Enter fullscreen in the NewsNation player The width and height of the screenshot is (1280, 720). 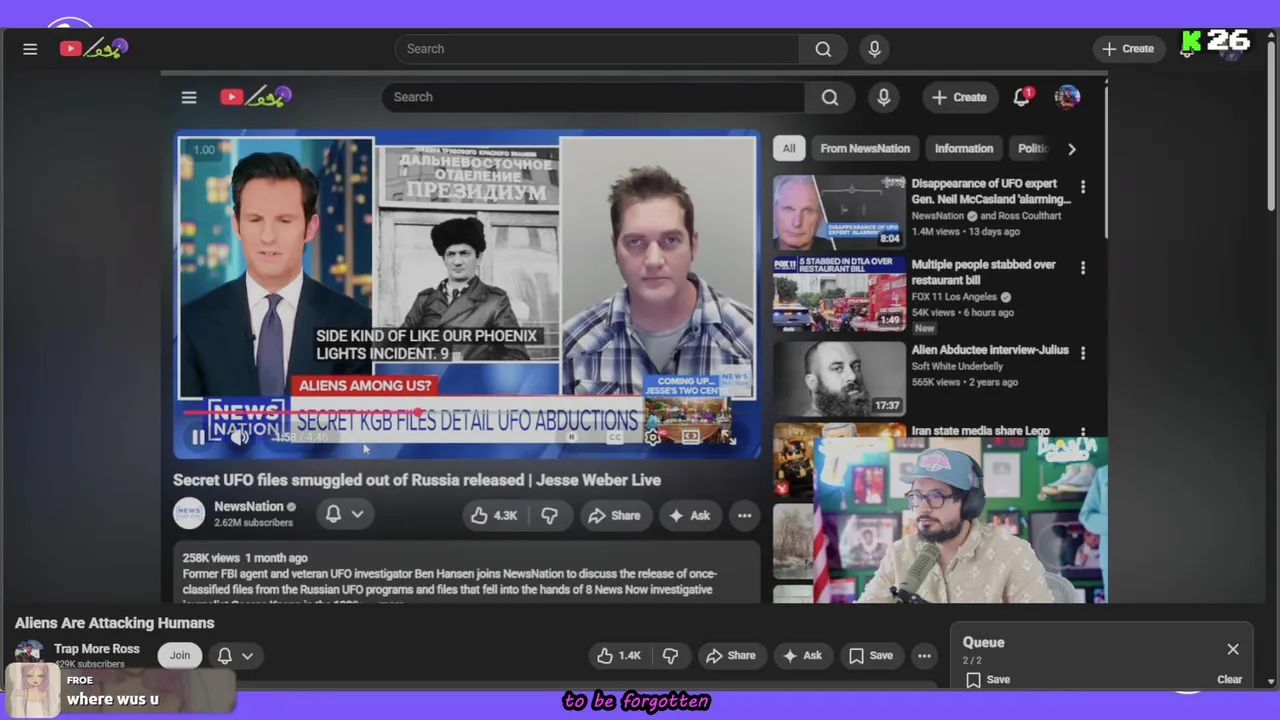tap(729, 437)
